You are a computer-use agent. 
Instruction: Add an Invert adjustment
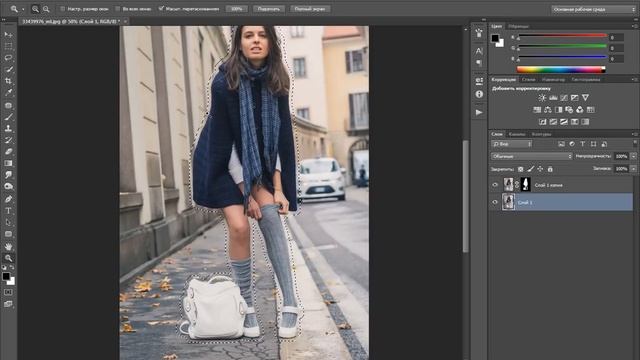(x=542, y=122)
